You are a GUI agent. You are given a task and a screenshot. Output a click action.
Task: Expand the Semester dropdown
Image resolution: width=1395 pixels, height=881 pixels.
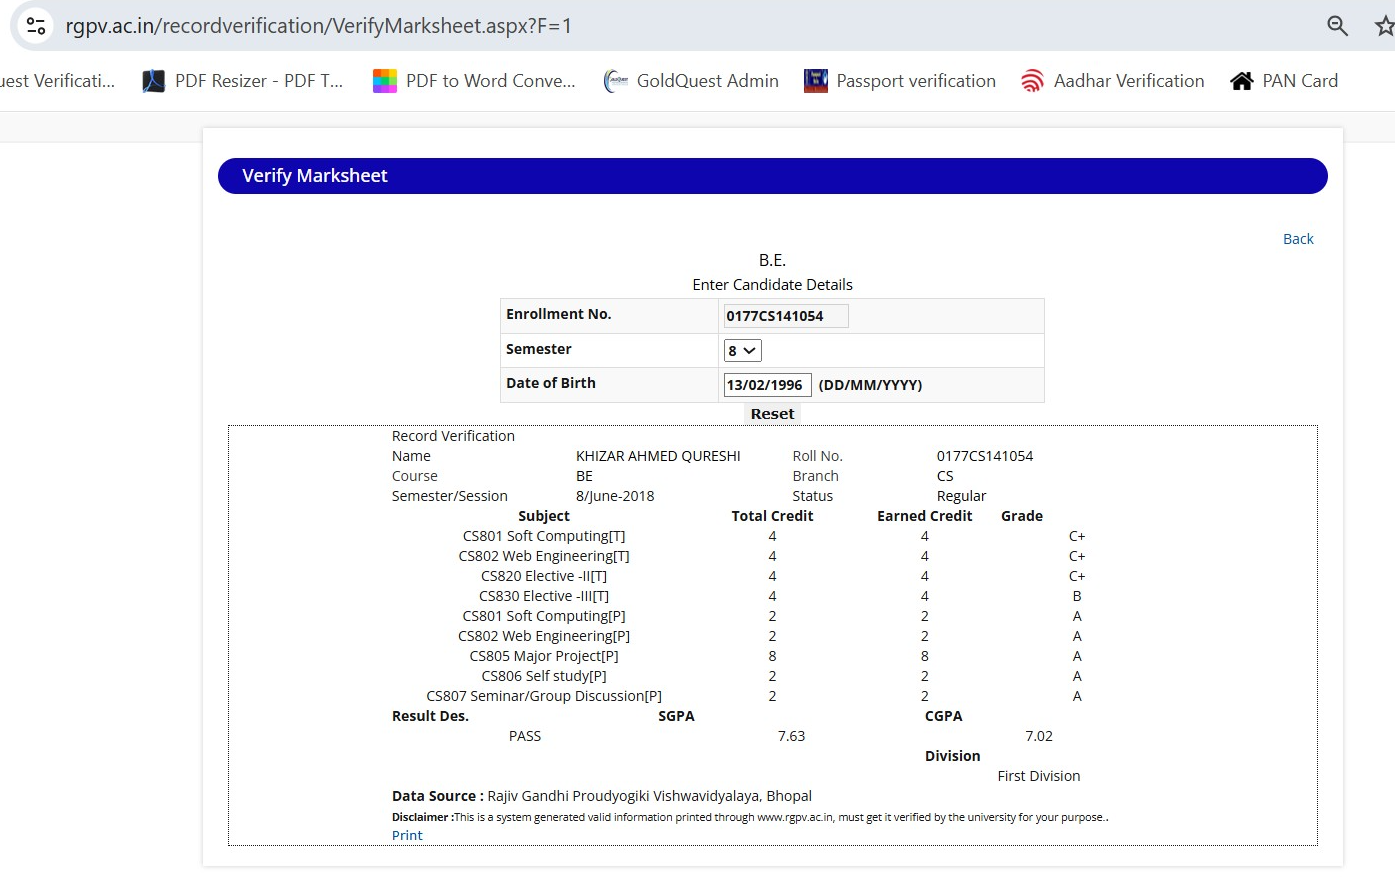pos(742,351)
